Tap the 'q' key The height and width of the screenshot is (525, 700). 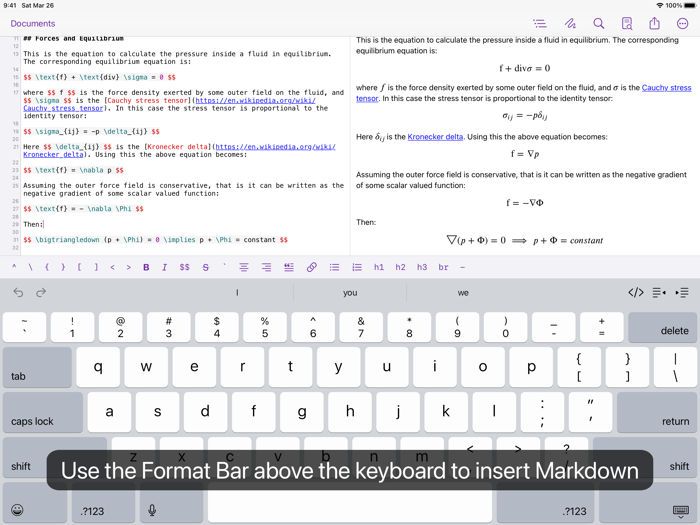point(98,367)
